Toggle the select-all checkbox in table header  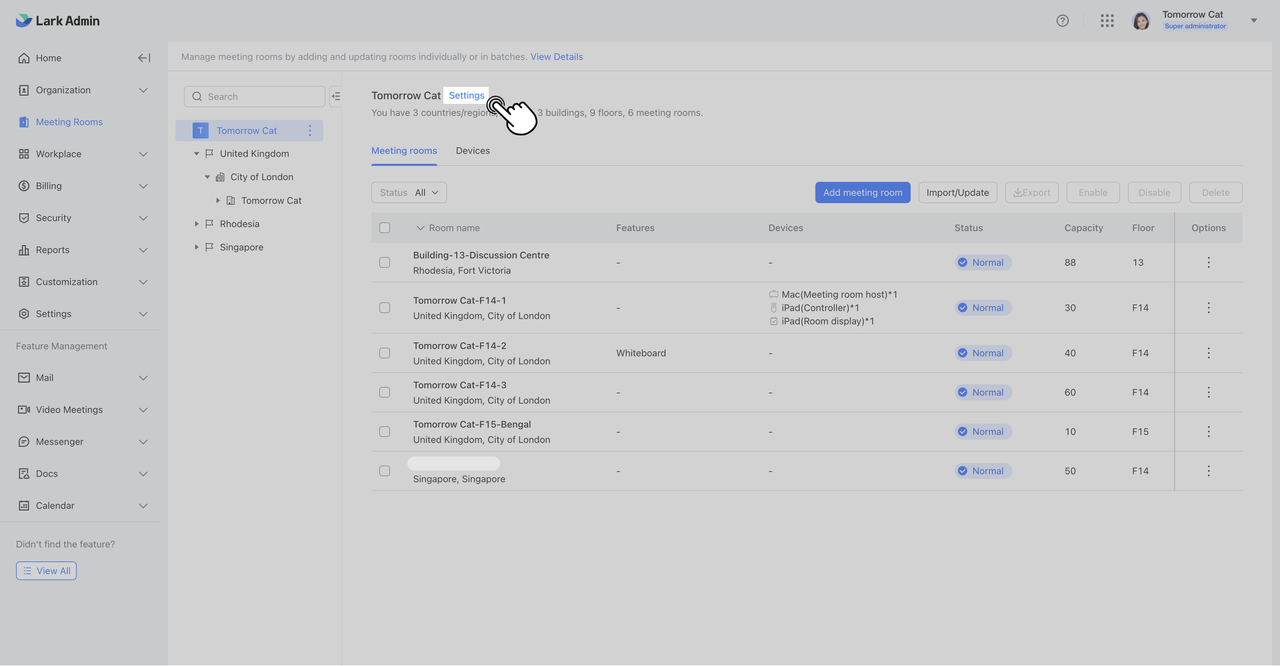[x=385, y=228]
